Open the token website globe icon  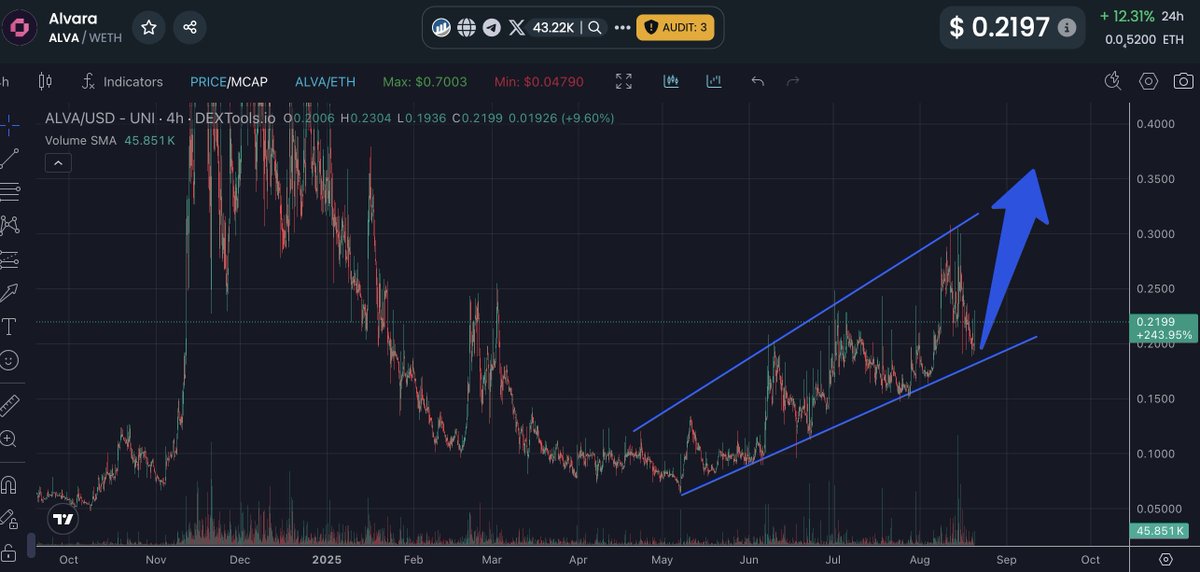[x=466, y=28]
